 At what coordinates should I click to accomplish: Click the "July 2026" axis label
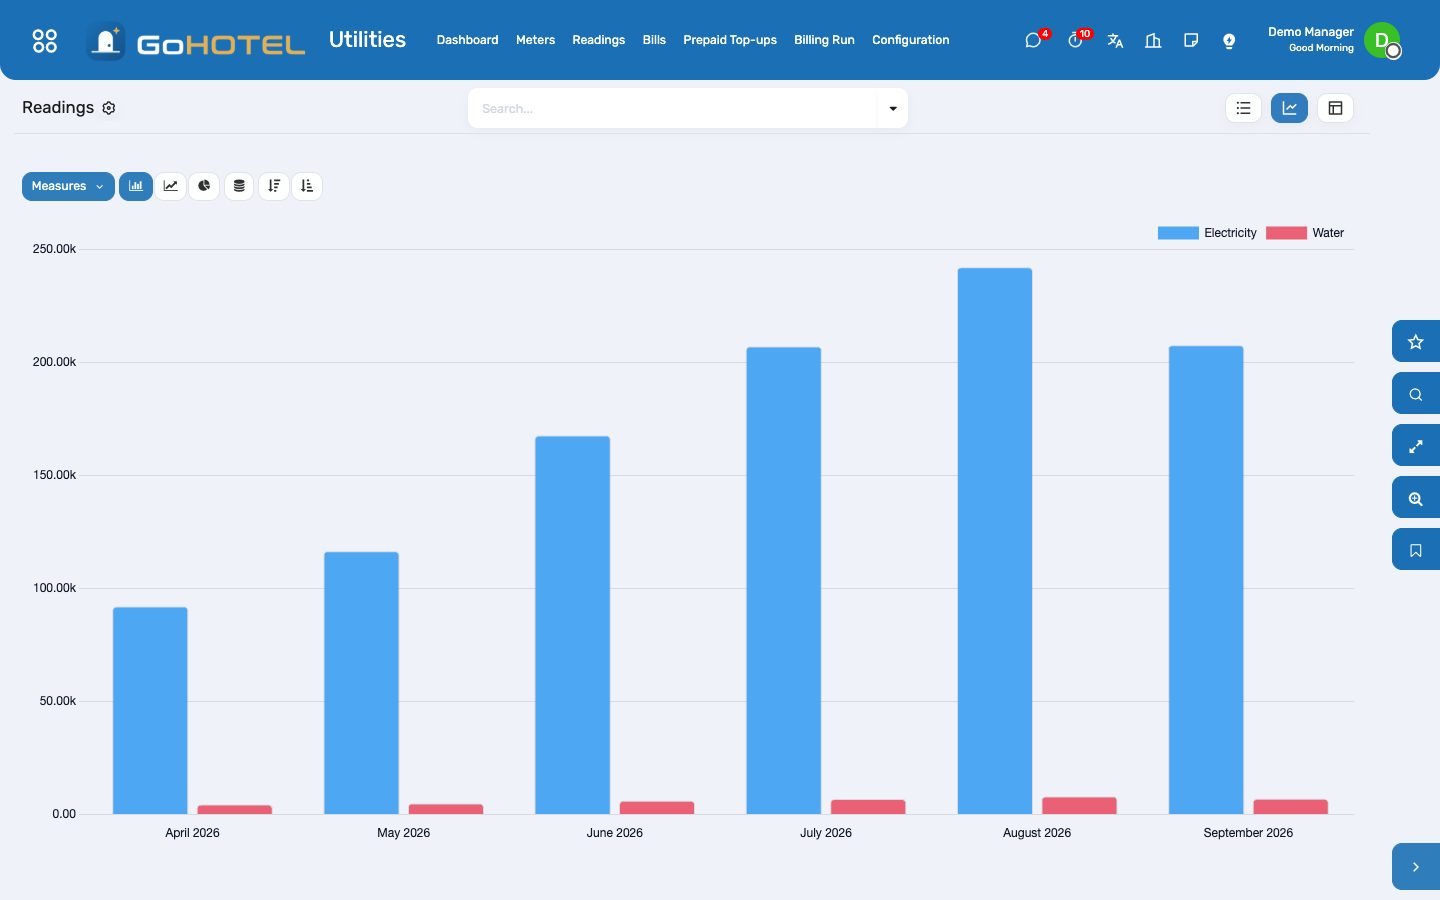tap(826, 833)
